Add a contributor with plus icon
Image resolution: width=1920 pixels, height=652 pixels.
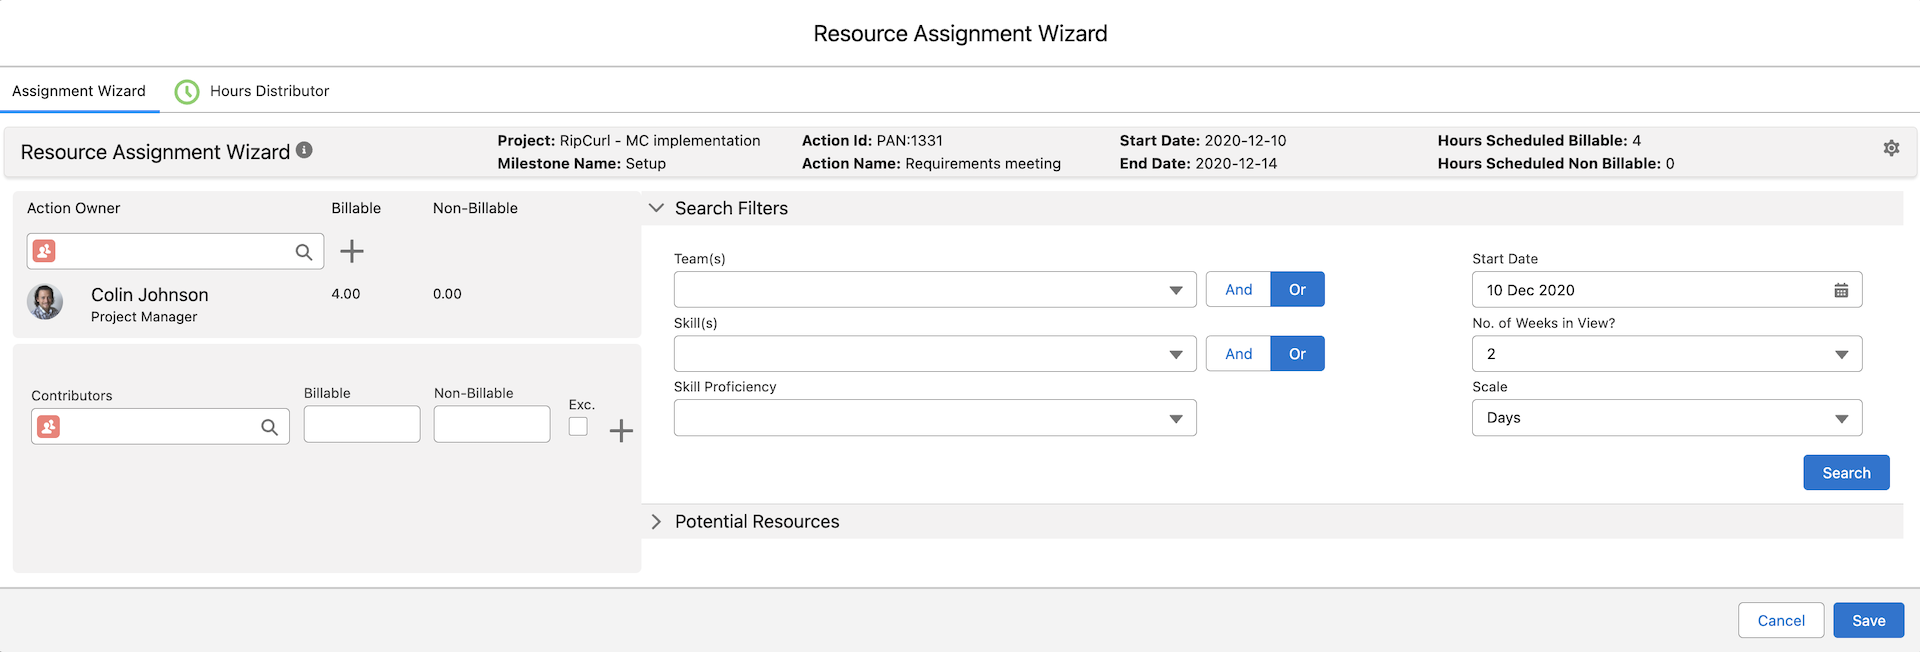tap(621, 431)
